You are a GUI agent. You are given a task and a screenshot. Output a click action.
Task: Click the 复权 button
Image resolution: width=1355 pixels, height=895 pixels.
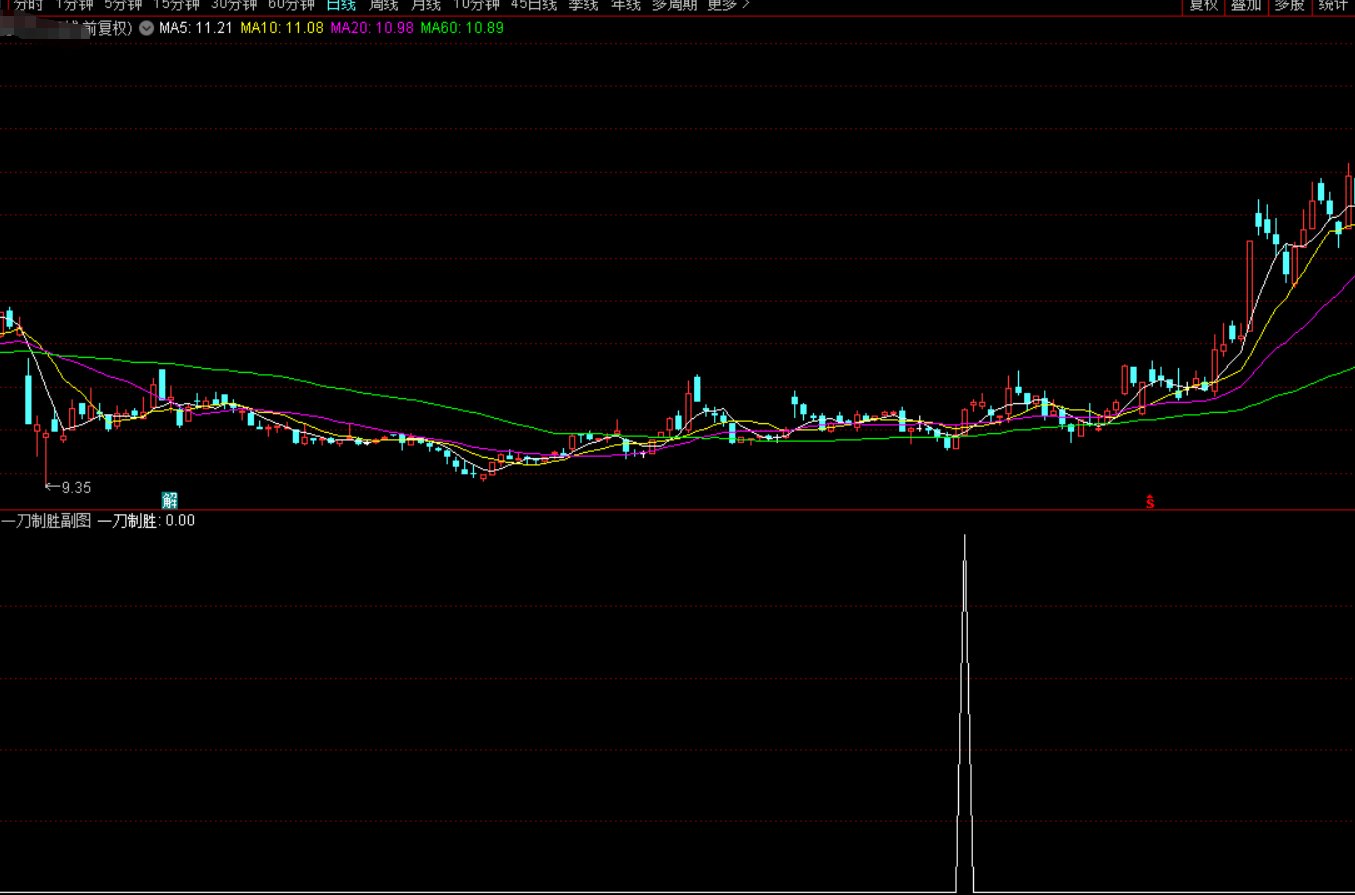(1203, 5)
